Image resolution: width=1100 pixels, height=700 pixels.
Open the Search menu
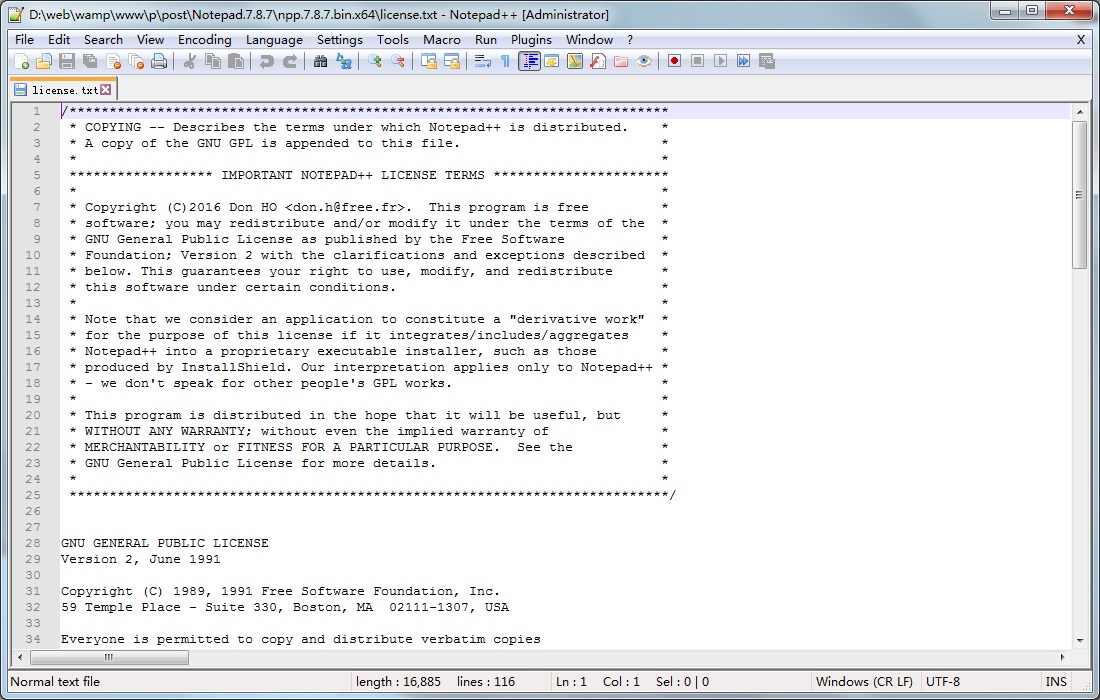(x=103, y=40)
